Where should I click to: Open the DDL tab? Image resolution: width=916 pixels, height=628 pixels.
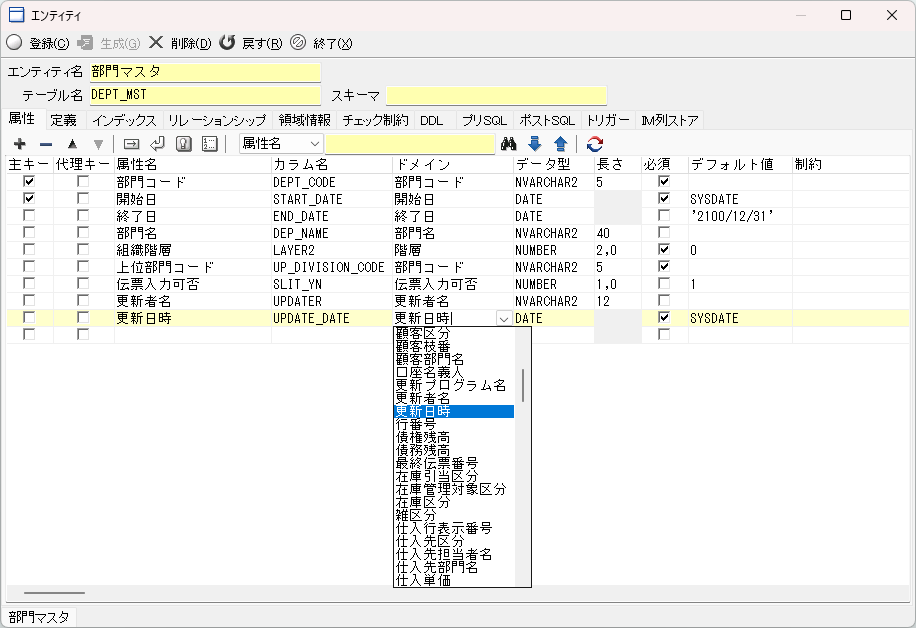click(x=432, y=120)
